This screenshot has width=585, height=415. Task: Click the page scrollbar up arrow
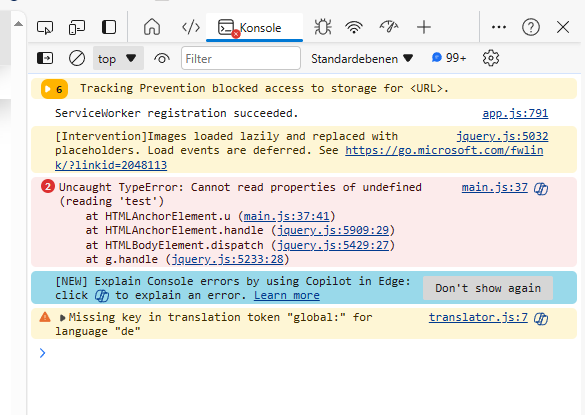pyautogui.click(x=18, y=24)
